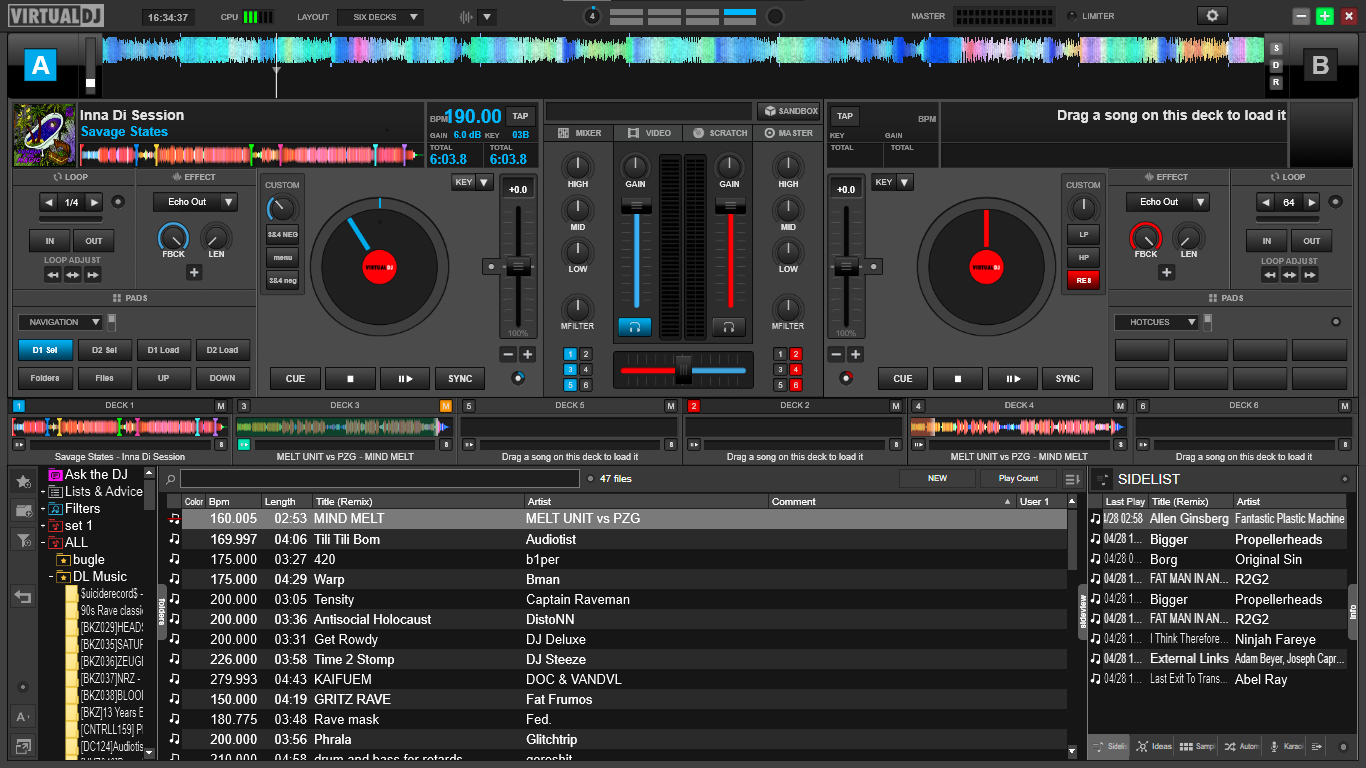This screenshot has height=768, width=1366.
Task: Toggle Deck 1 master M button
Action: (x=221, y=405)
